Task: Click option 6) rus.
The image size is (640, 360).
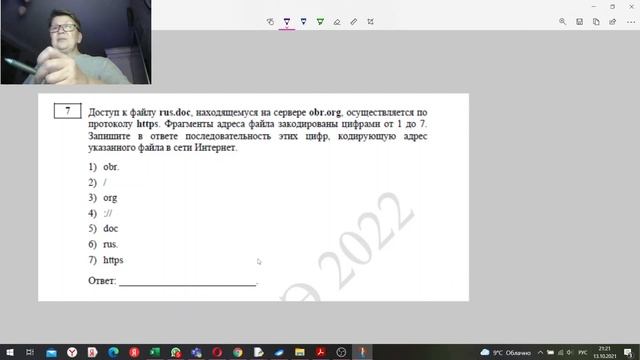Action: 103,244
